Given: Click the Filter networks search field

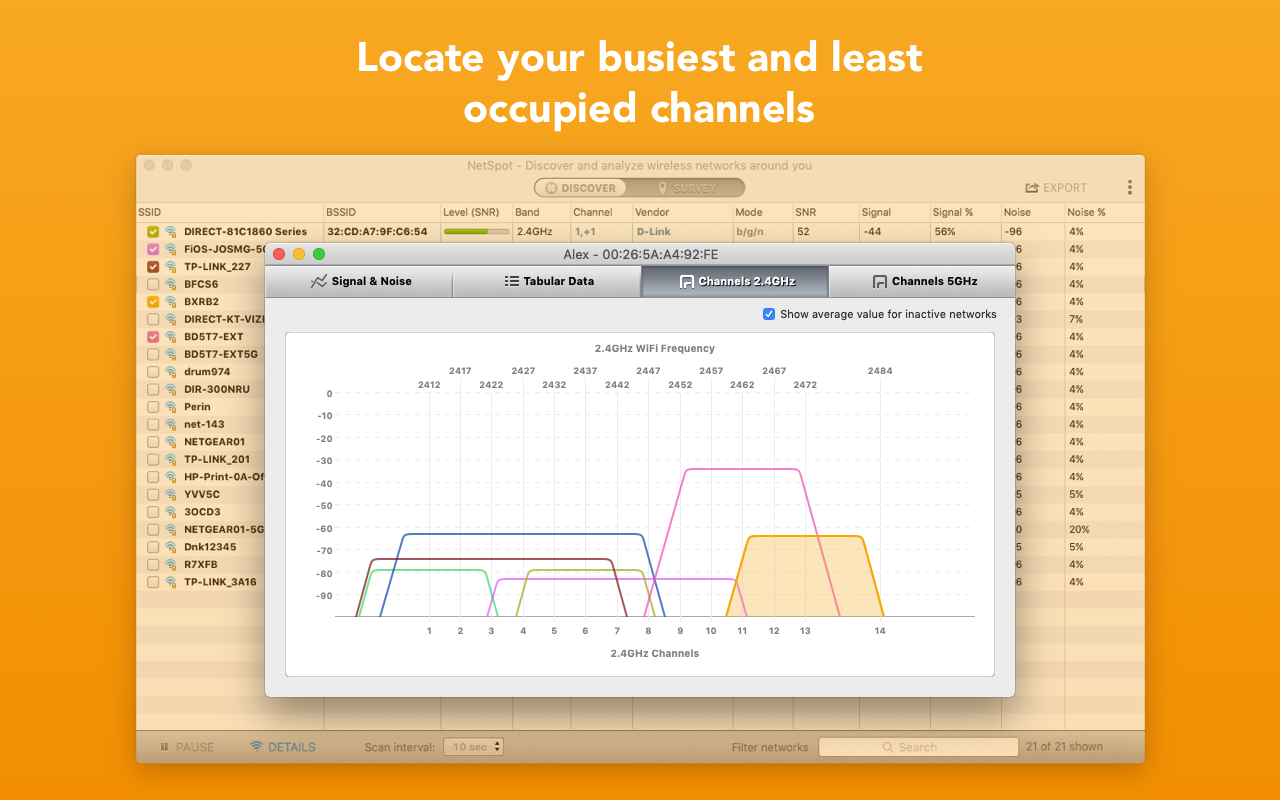Looking at the screenshot, I should tap(918, 747).
